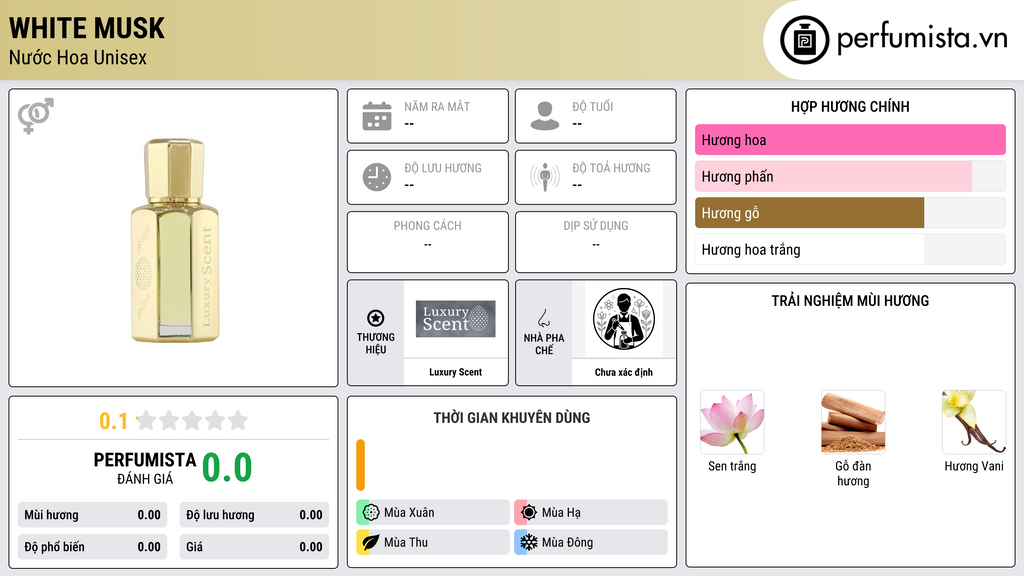Select the Mùa Thu season button
1024x576 pixels.
click(433, 542)
